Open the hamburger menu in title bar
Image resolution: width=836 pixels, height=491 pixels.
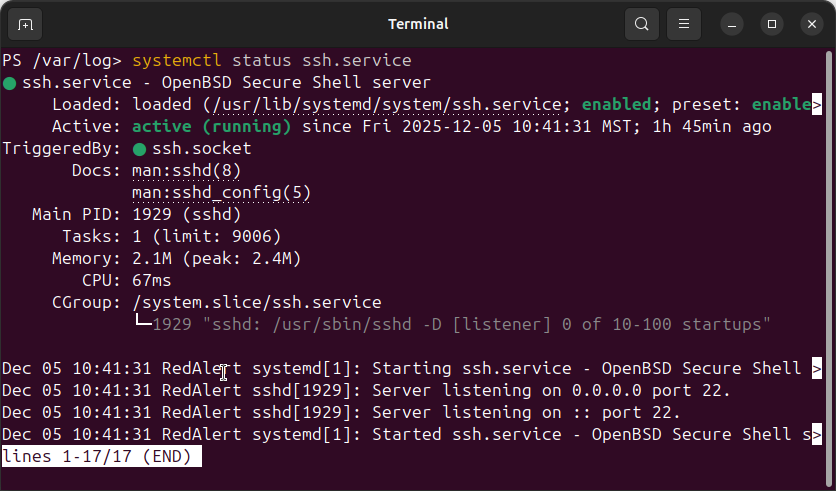684,23
